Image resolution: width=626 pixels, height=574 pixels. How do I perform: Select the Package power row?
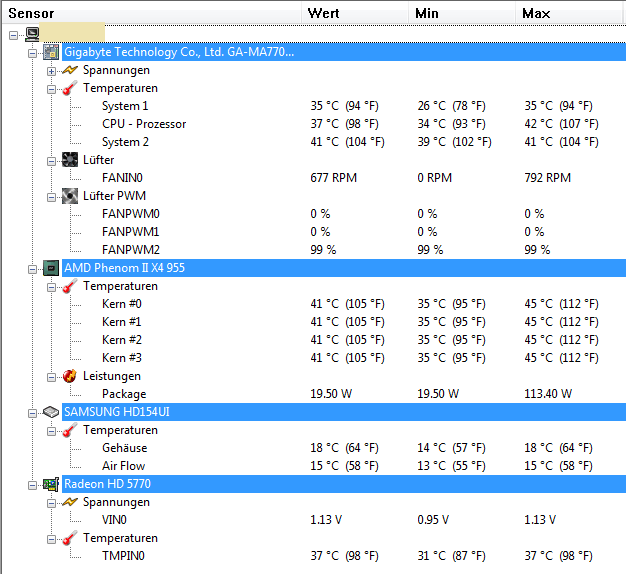pos(363,394)
